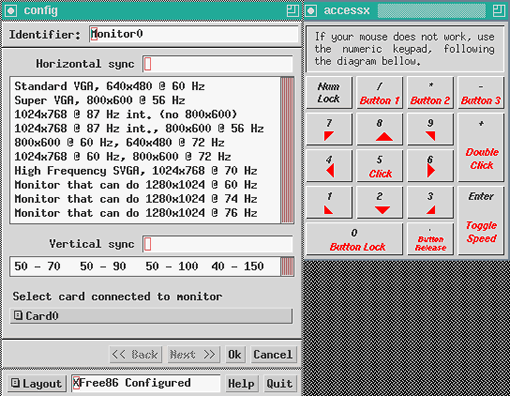
Task: Click the Quit button
Action: tap(279, 383)
